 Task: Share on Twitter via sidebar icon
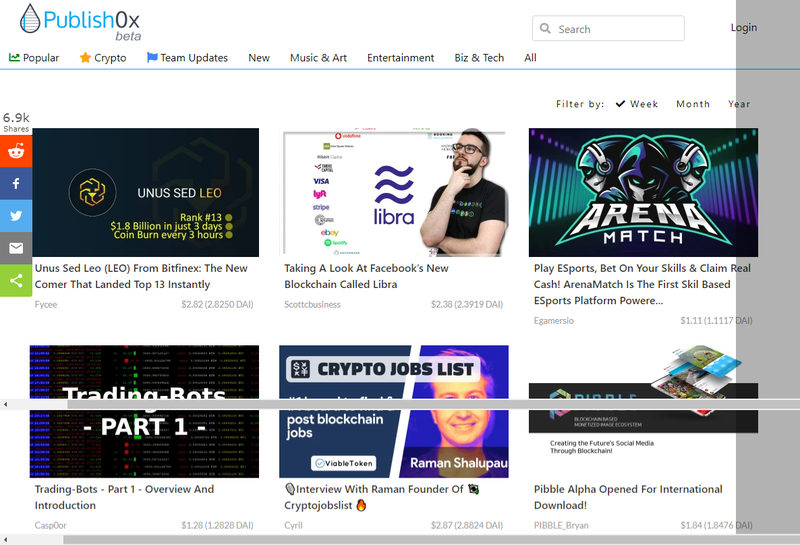click(x=16, y=215)
